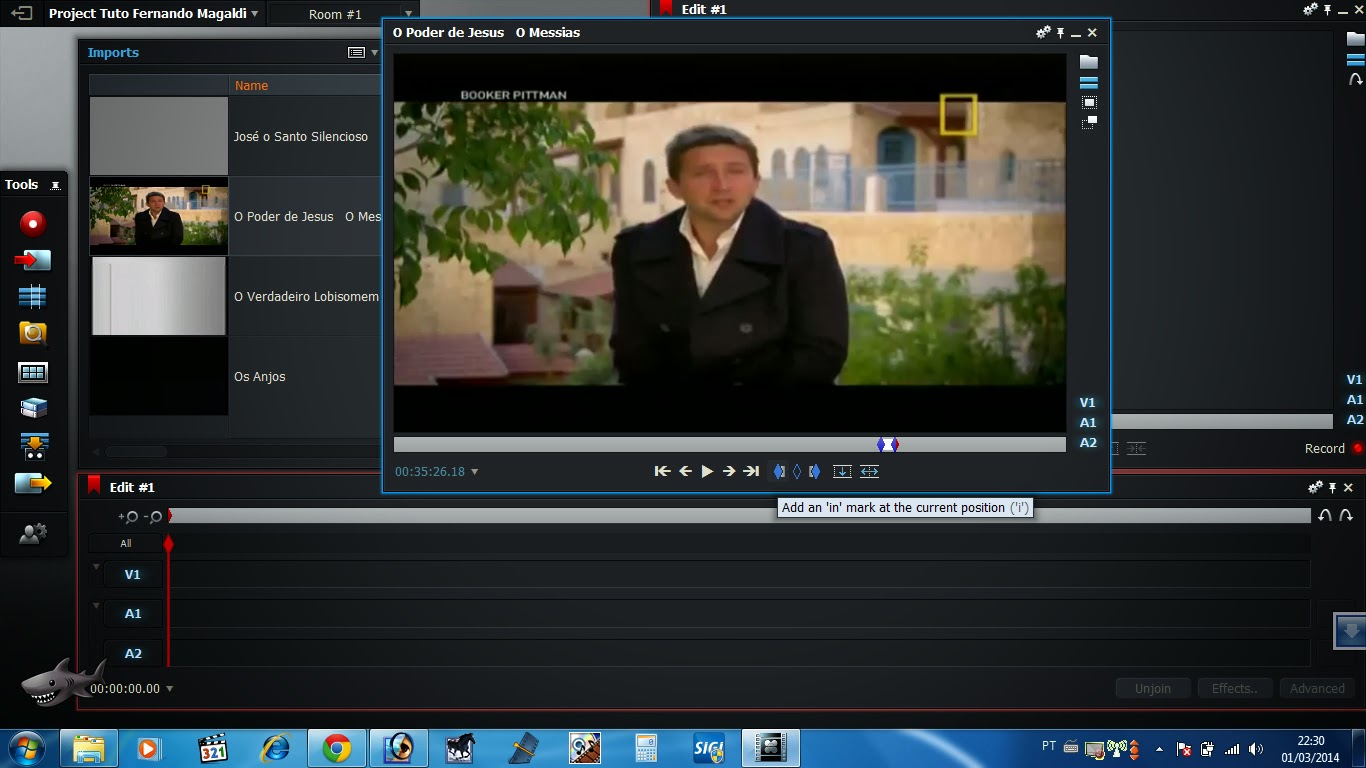The width and height of the screenshot is (1366, 768).
Task: Click the insert-into-edit button in viewer
Action: 842,471
